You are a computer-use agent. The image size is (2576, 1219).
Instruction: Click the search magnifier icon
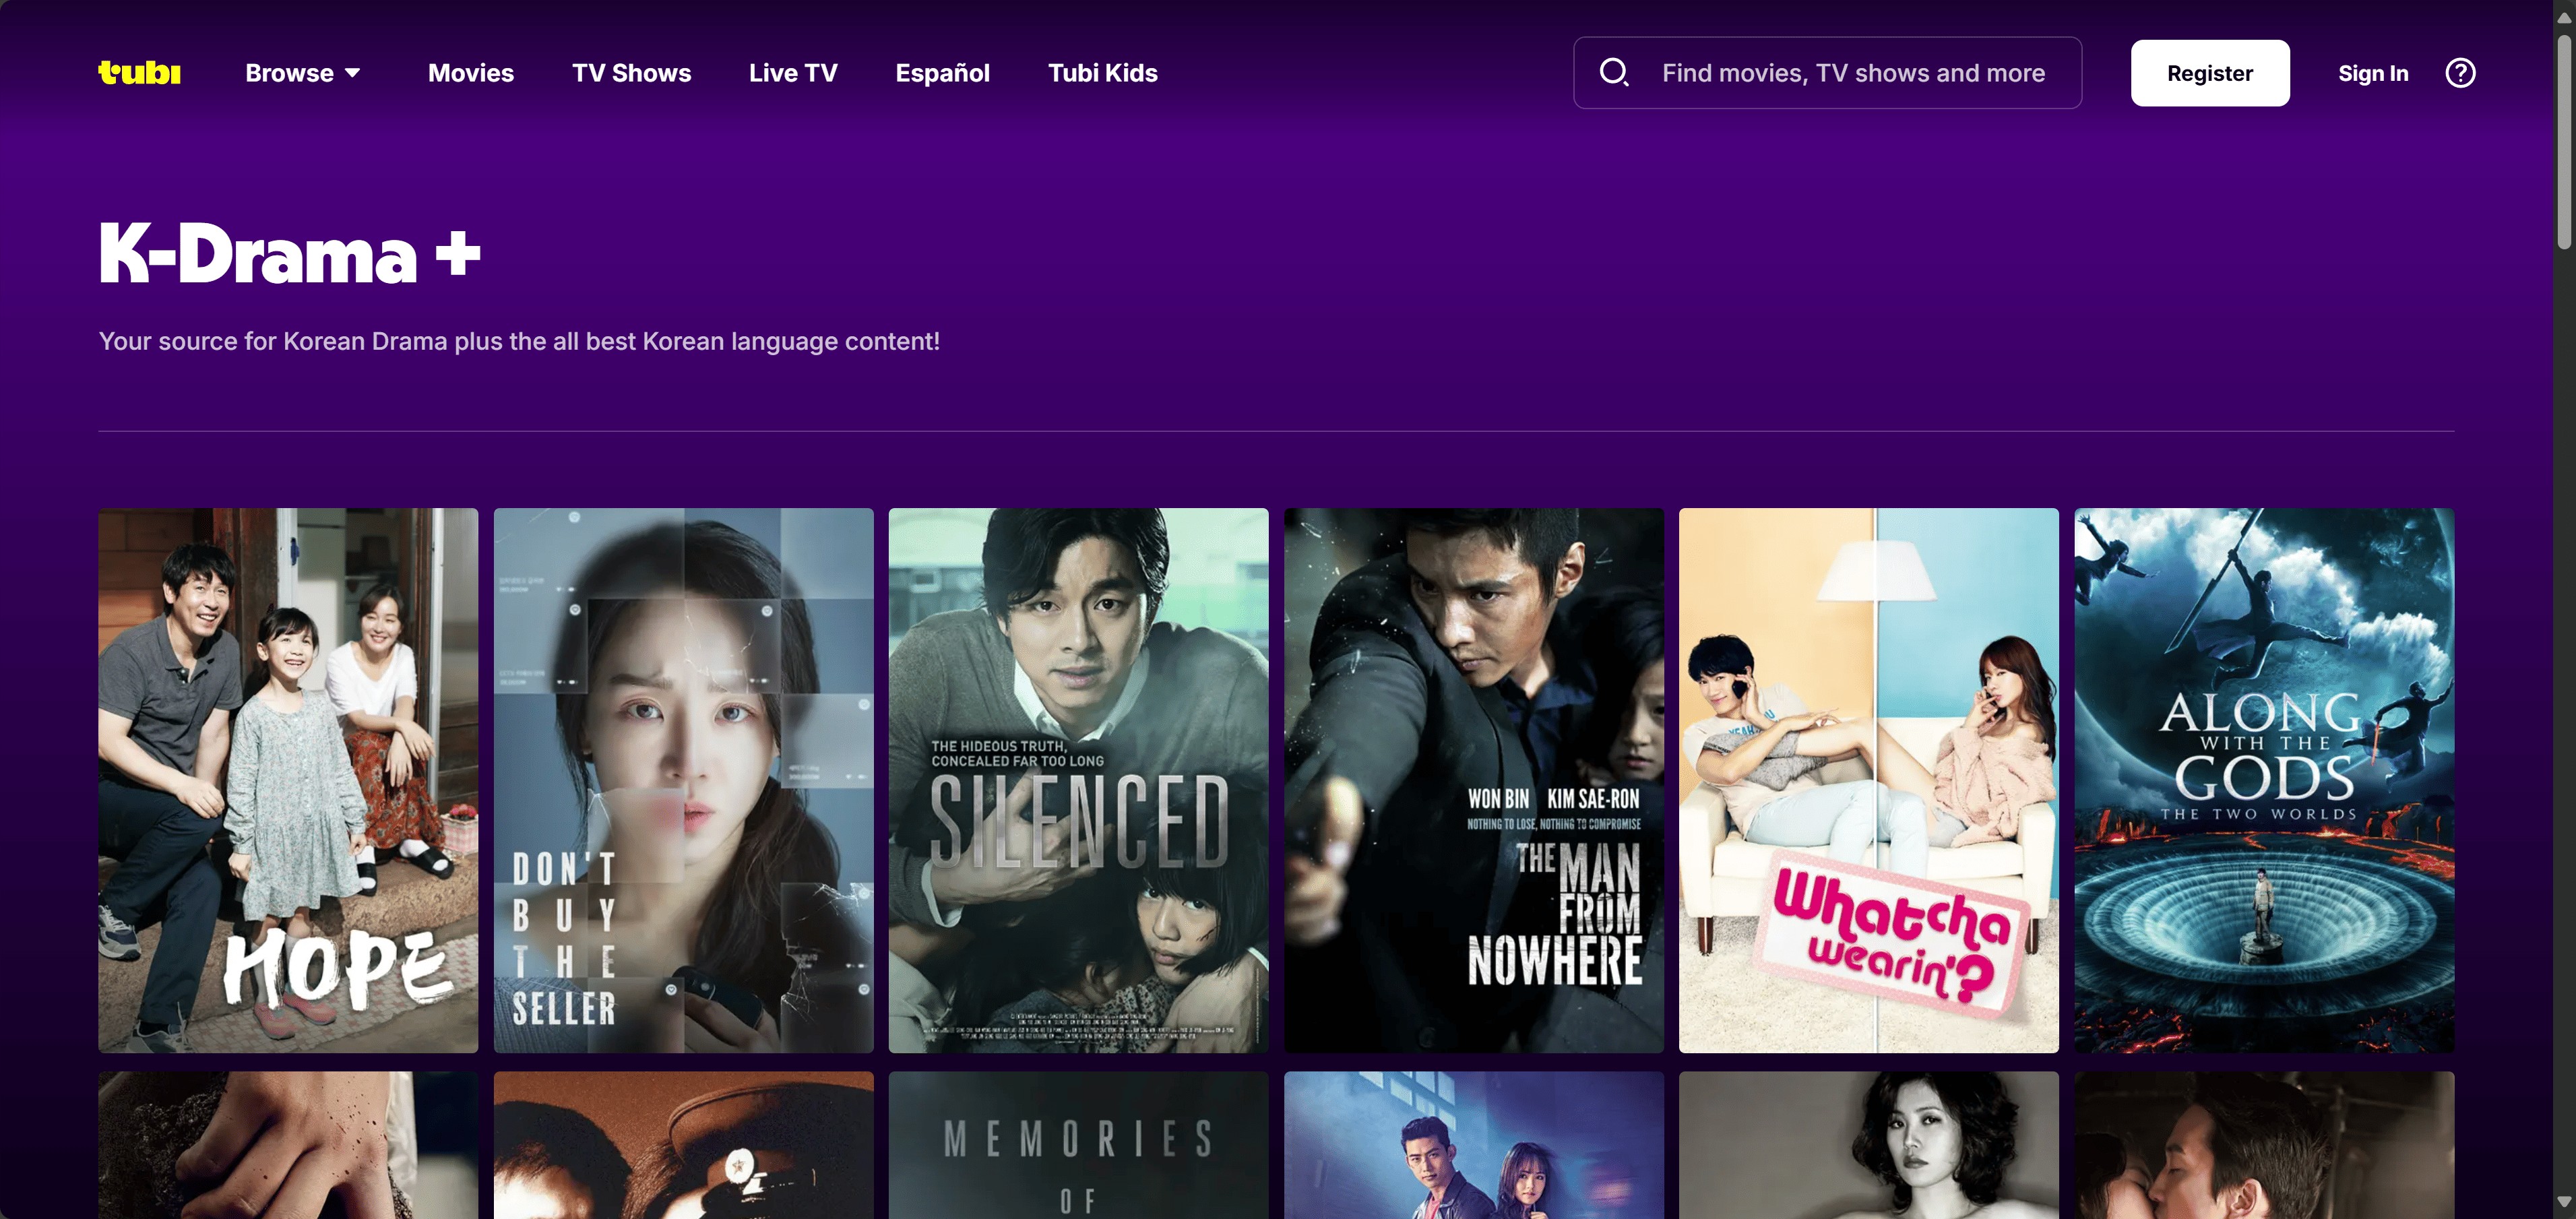(x=1614, y=72)
